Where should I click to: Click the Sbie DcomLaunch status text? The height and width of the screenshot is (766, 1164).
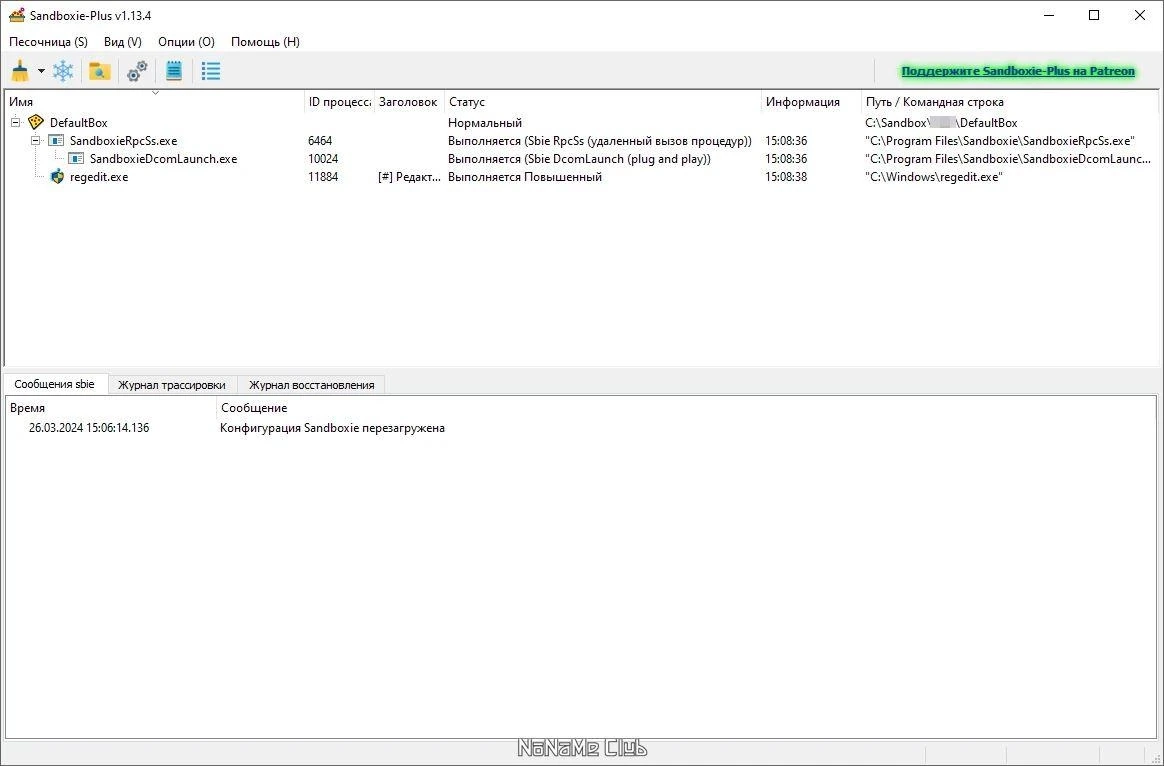point(579,158)
